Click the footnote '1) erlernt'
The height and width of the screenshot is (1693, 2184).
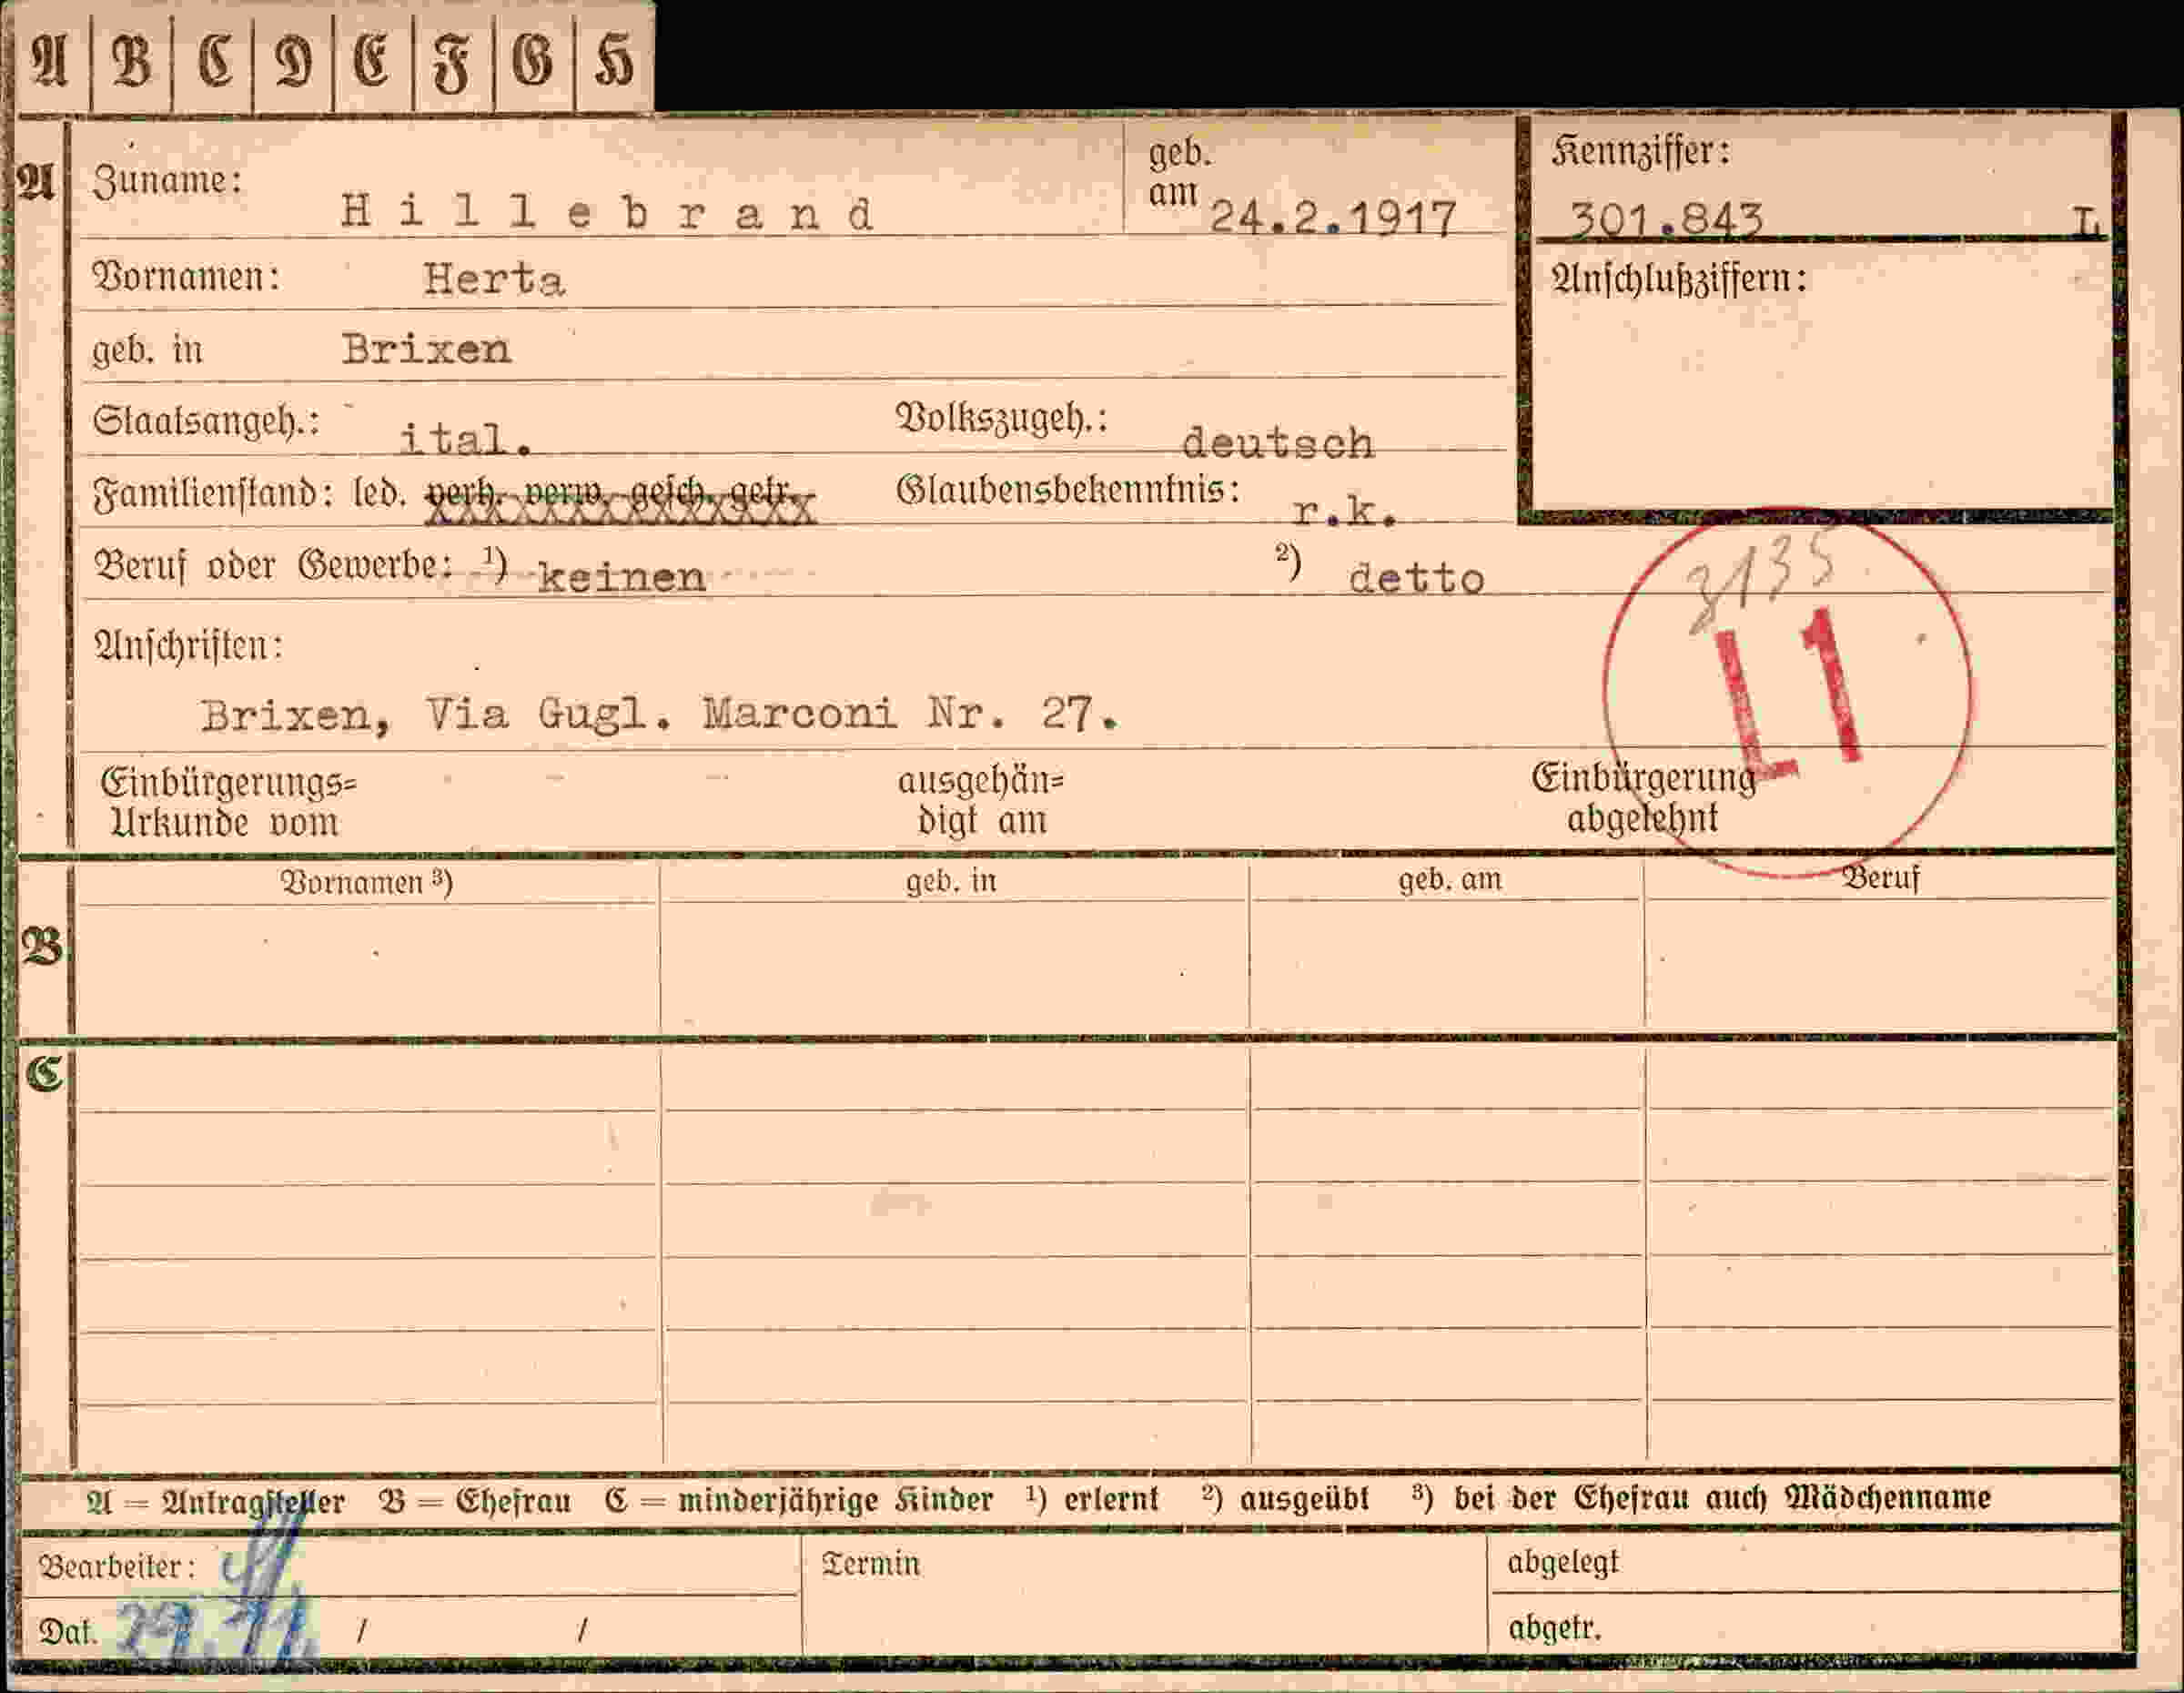(1092, 1499)
